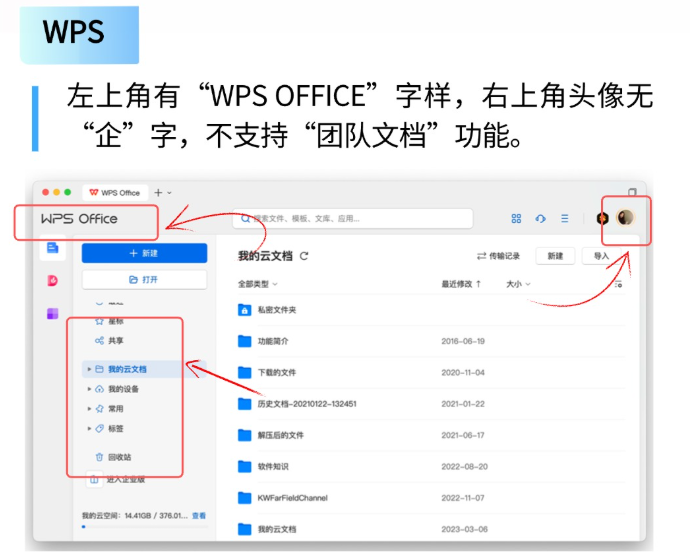Open the 私密文件夹 private folder
This screenshot has height=558, width=690.
[x=277, y=310]
